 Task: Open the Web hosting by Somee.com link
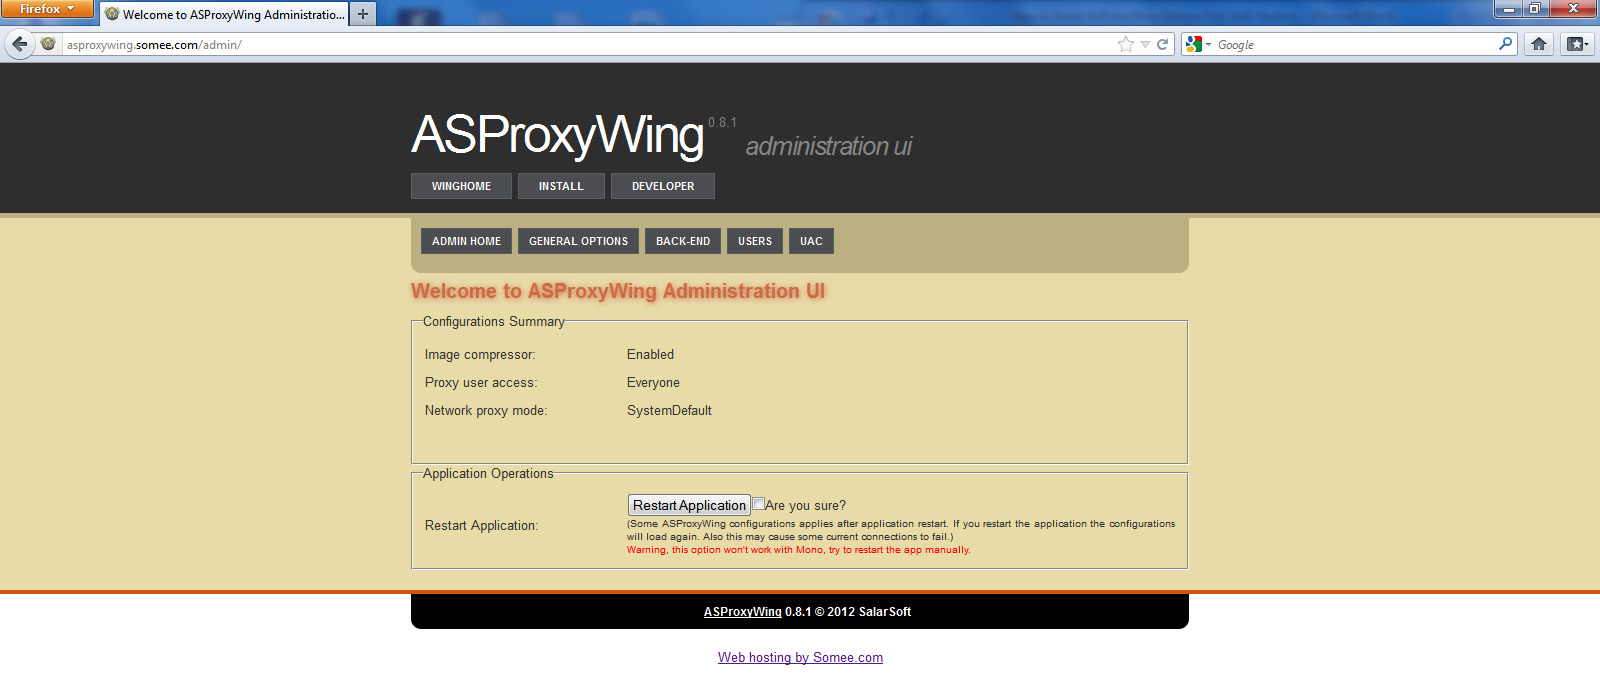click(x=800, y=658)
